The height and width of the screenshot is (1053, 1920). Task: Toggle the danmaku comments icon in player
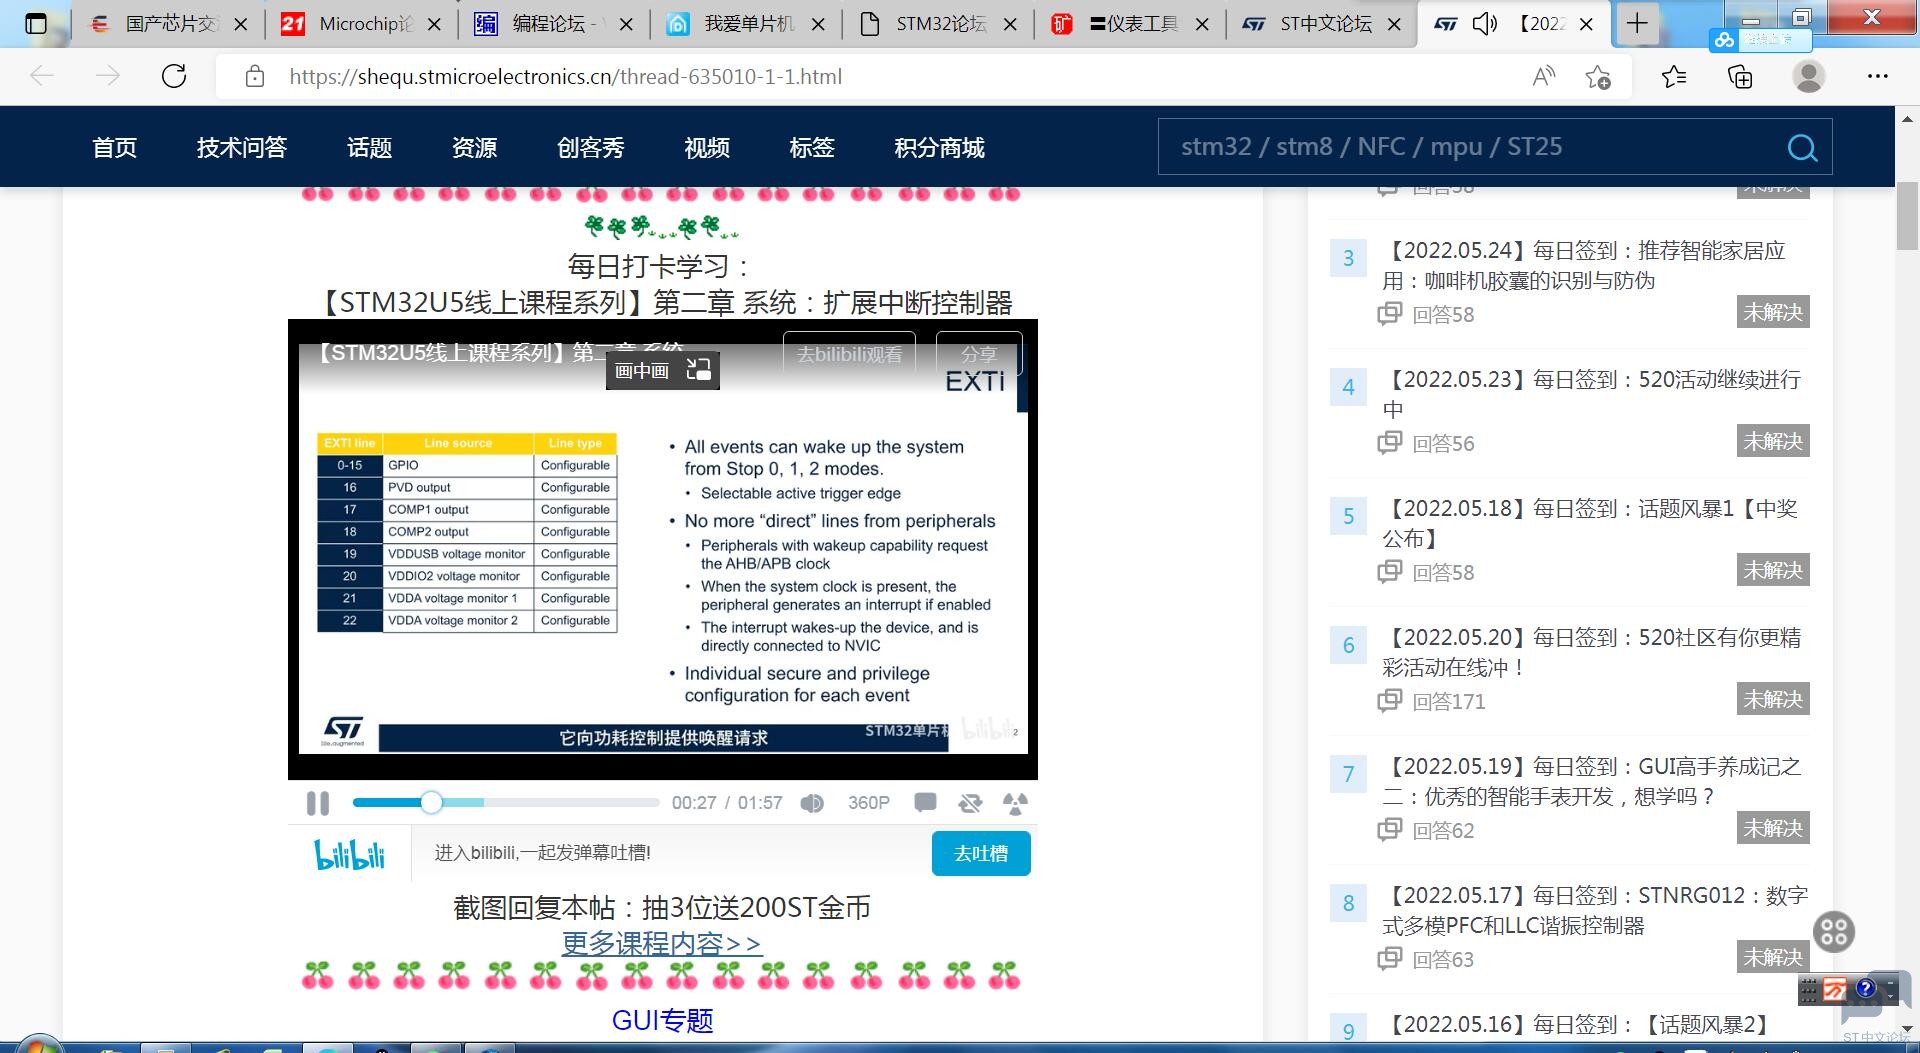pyautogui.click(x=925, y=803)
